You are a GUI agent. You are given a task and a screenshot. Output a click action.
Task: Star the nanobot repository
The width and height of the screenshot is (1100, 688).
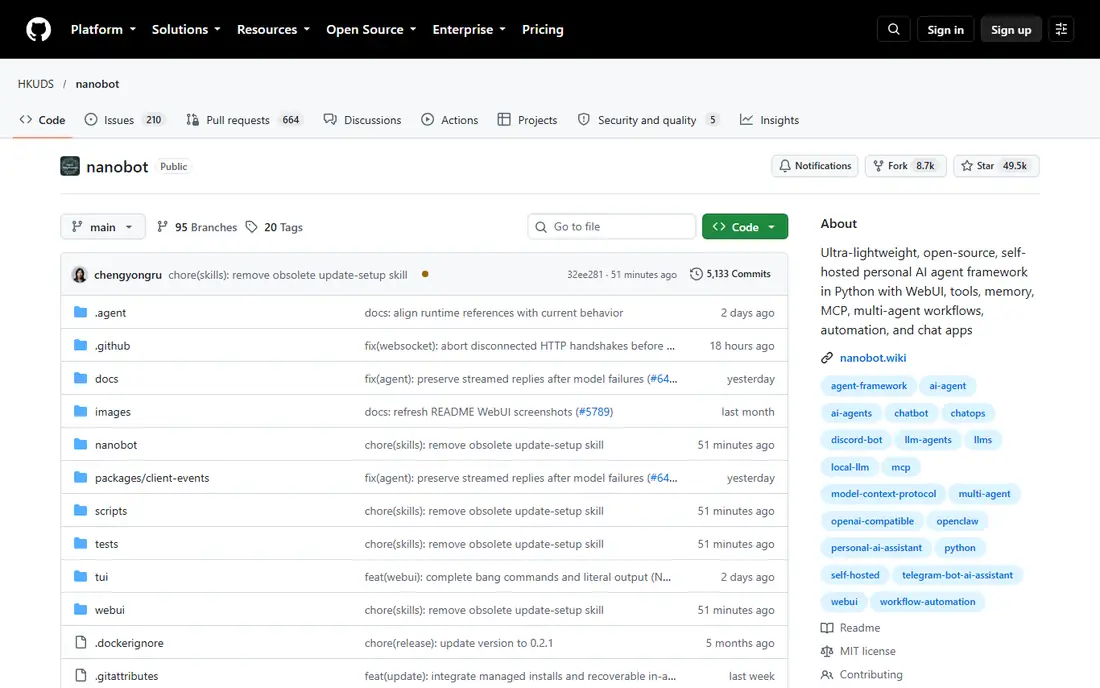[996, 166]
